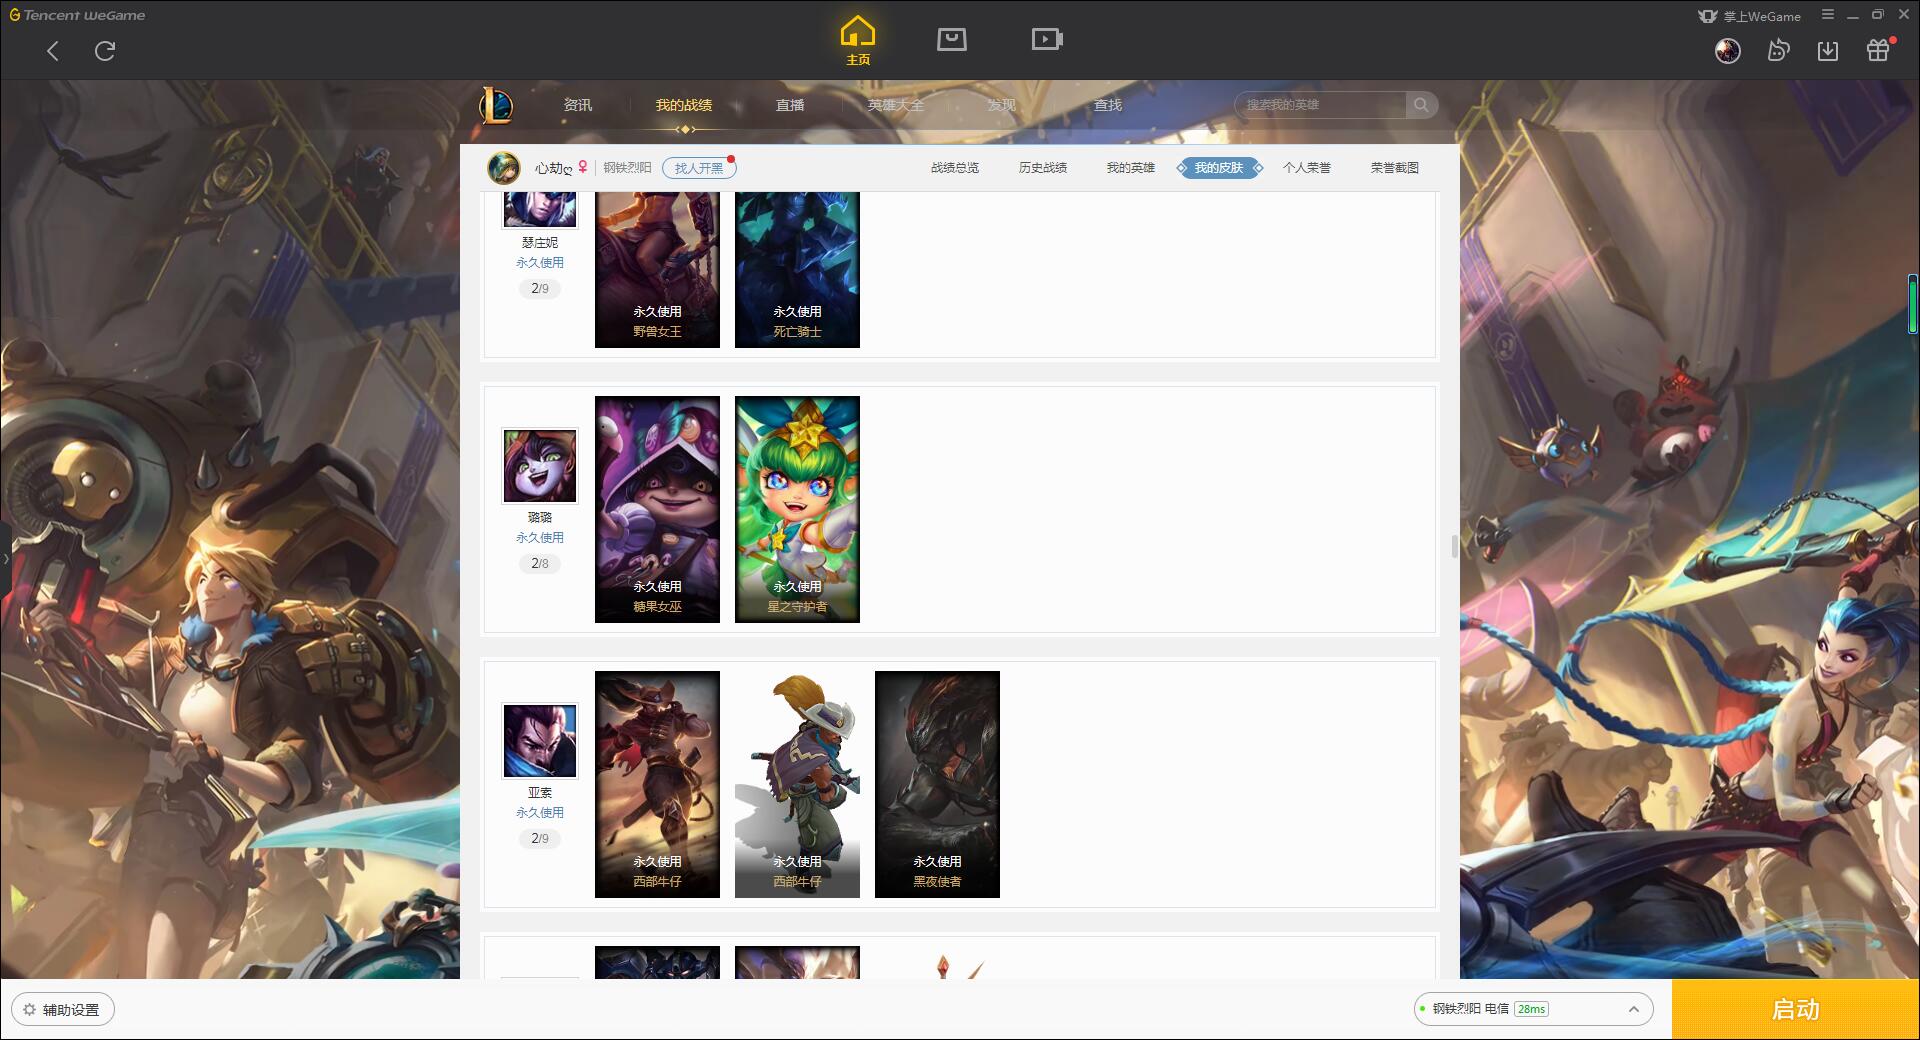Switch to 历史战绩 sub-tab
The width and height of the screenshot is (1920, 1040).
coord(1043,168)
